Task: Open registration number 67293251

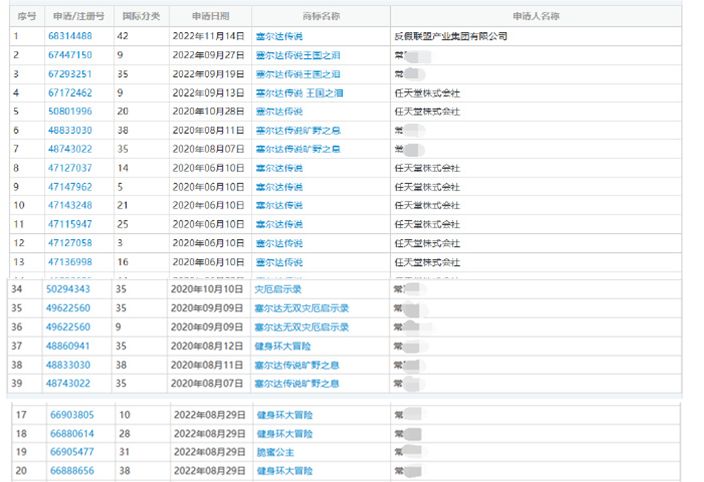Action: pos(70,74)
